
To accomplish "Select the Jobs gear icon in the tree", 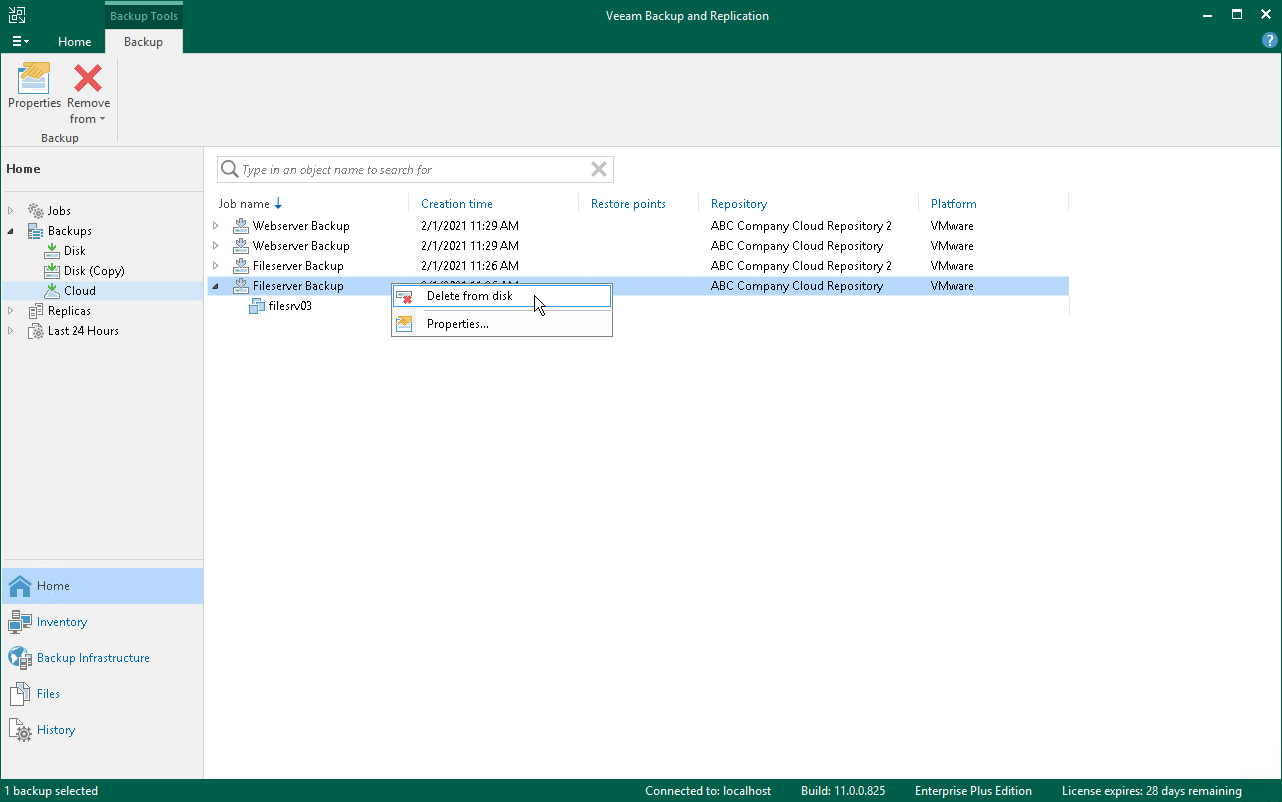I will (36, 211).
